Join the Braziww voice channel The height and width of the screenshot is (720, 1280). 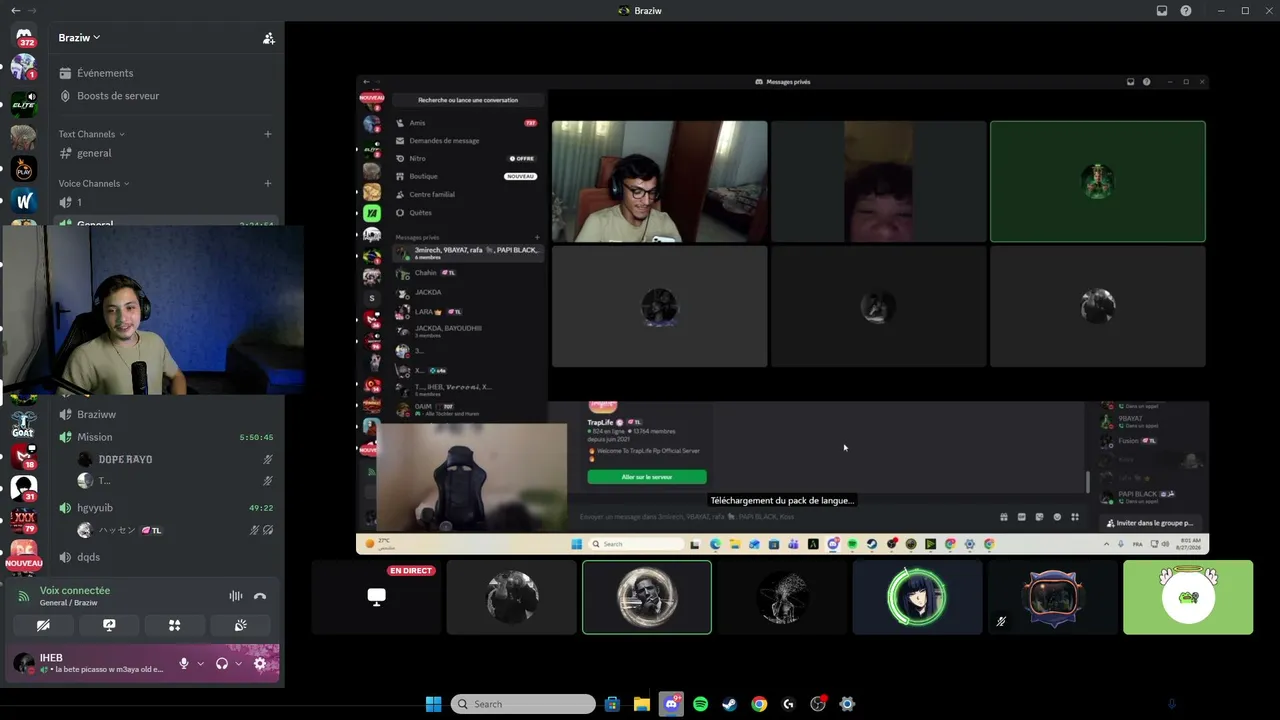click(166, 414)
